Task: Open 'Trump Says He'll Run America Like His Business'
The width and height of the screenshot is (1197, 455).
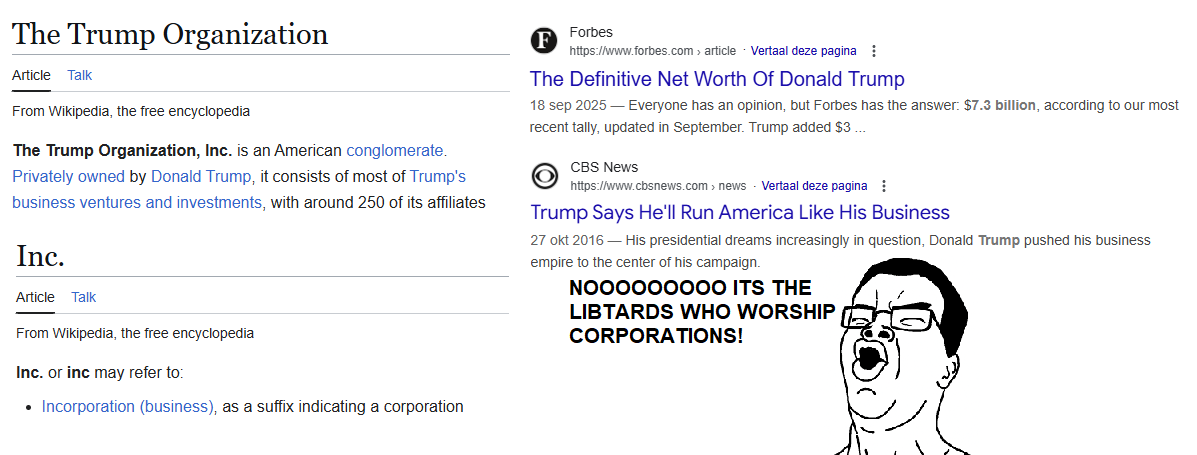Action: (x=740, y=212)
